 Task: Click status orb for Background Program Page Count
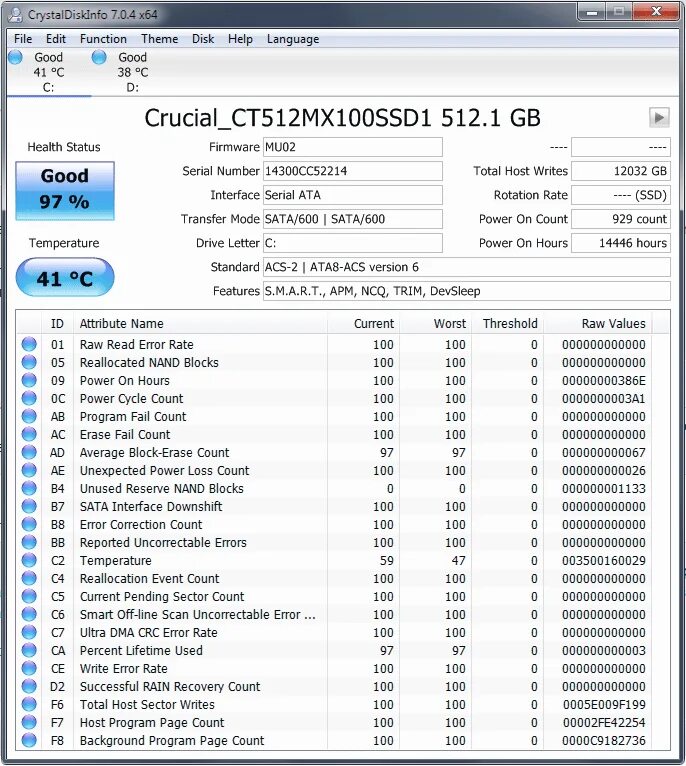point(29,740)
